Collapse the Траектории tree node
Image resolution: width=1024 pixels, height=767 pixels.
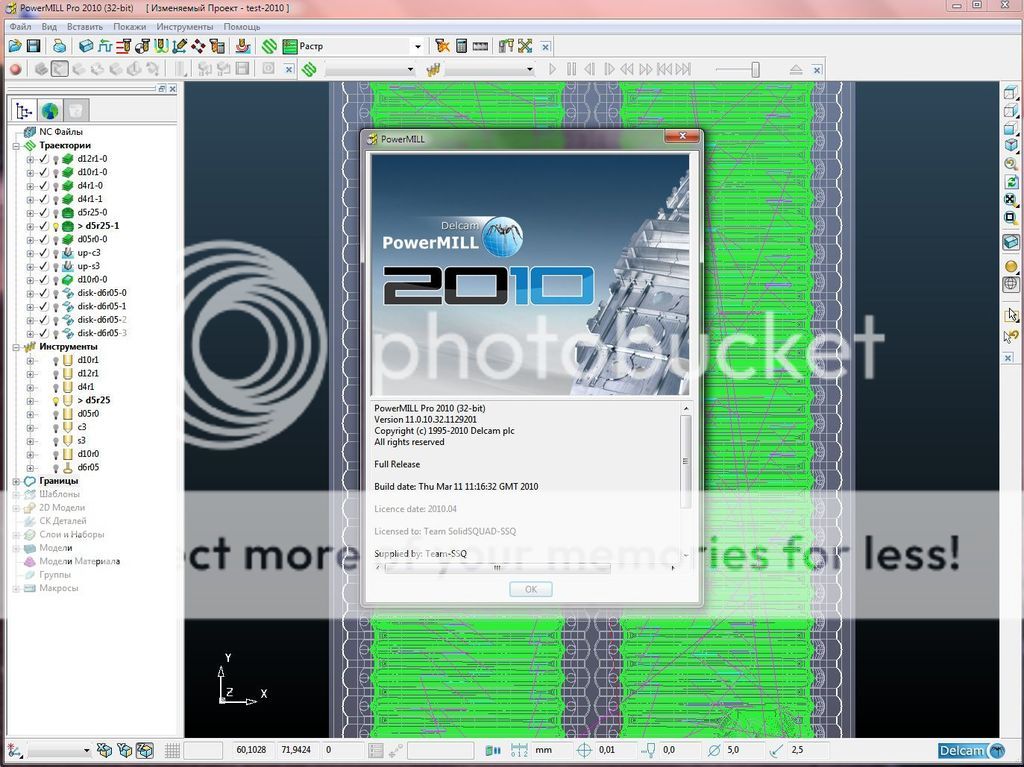click(x=16, y=146)
